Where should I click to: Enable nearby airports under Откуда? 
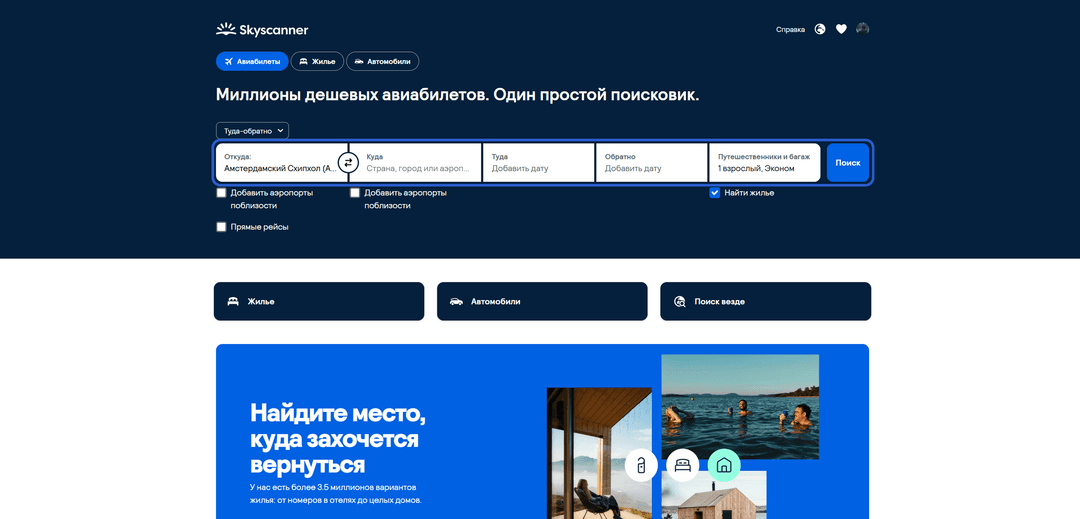point(221,193)
